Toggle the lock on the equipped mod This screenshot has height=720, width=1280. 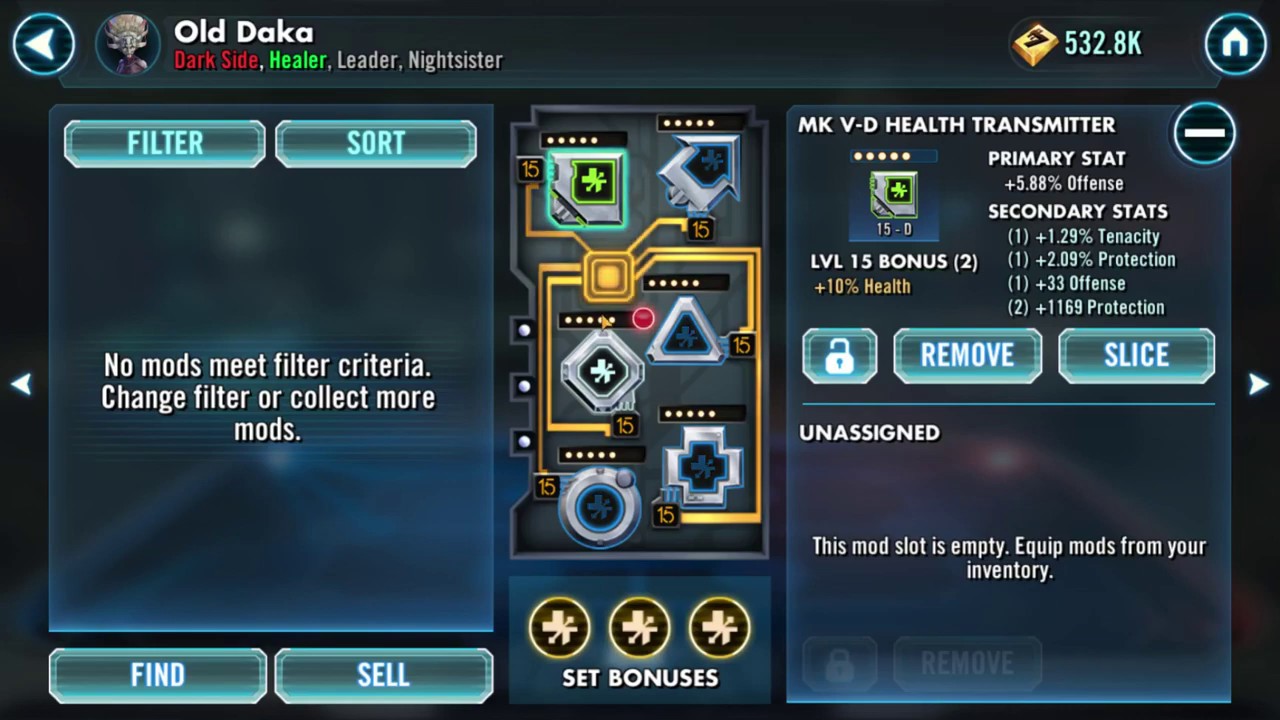(839, 355)
